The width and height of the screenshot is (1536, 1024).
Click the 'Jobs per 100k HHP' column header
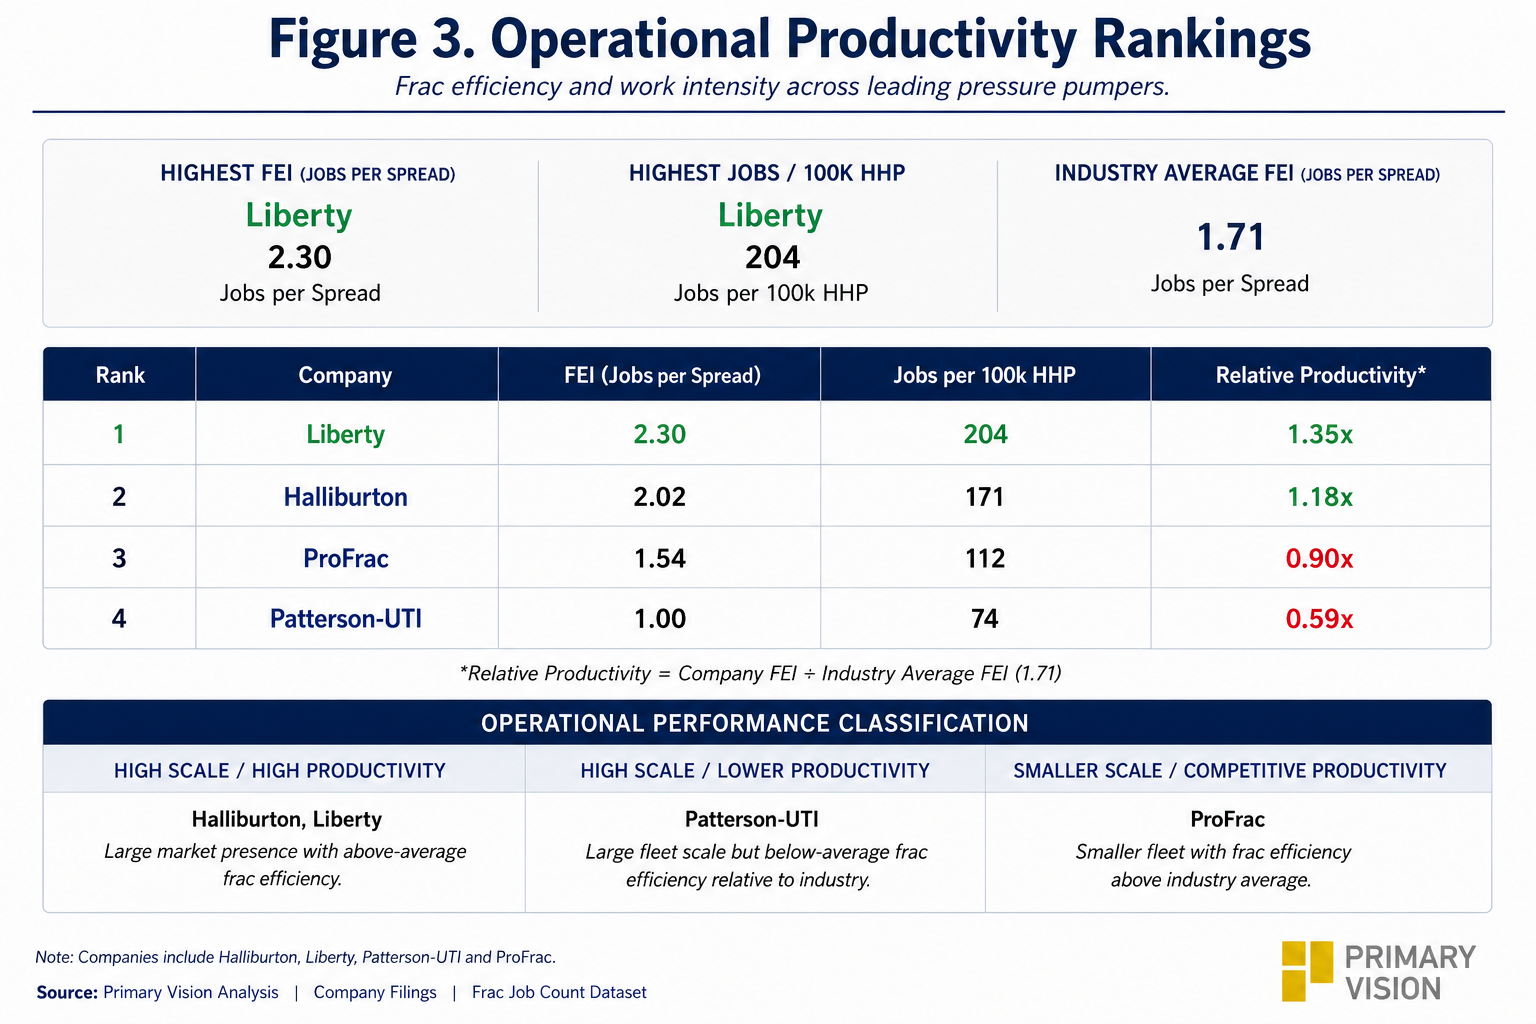(984, 375)
